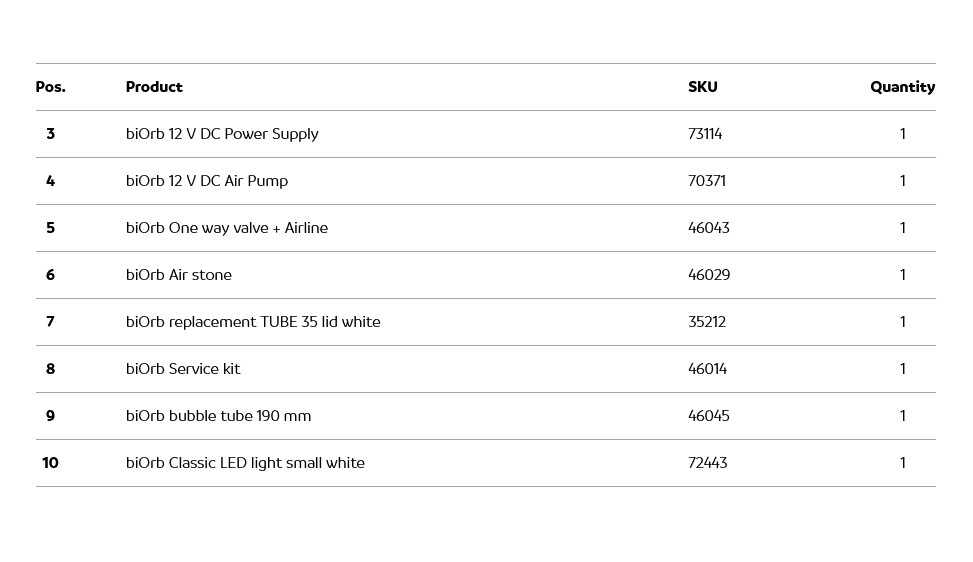Select biOrb bubble tube 190 mm
The height and width of the screenshot is (562, 973).
tap(218, 416)
